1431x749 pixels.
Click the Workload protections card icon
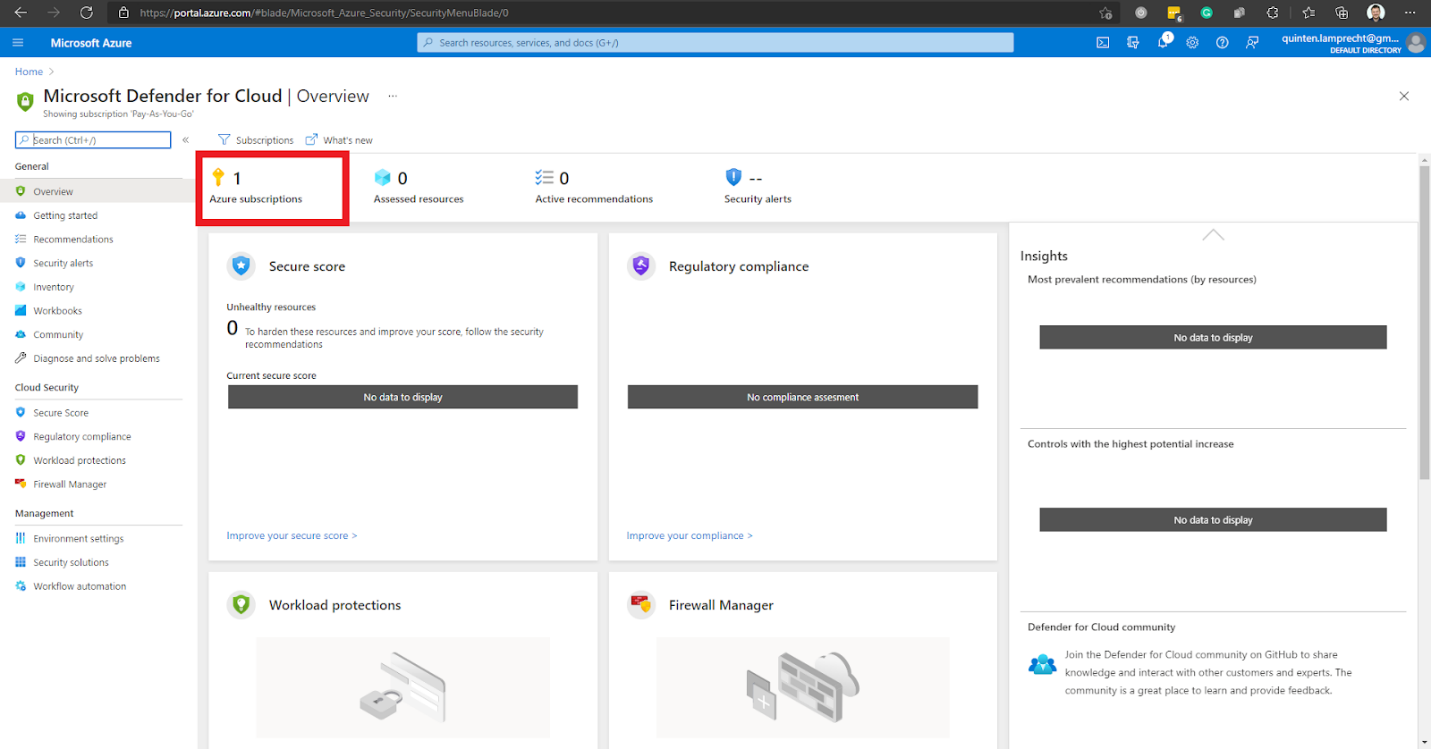point(241,604)
